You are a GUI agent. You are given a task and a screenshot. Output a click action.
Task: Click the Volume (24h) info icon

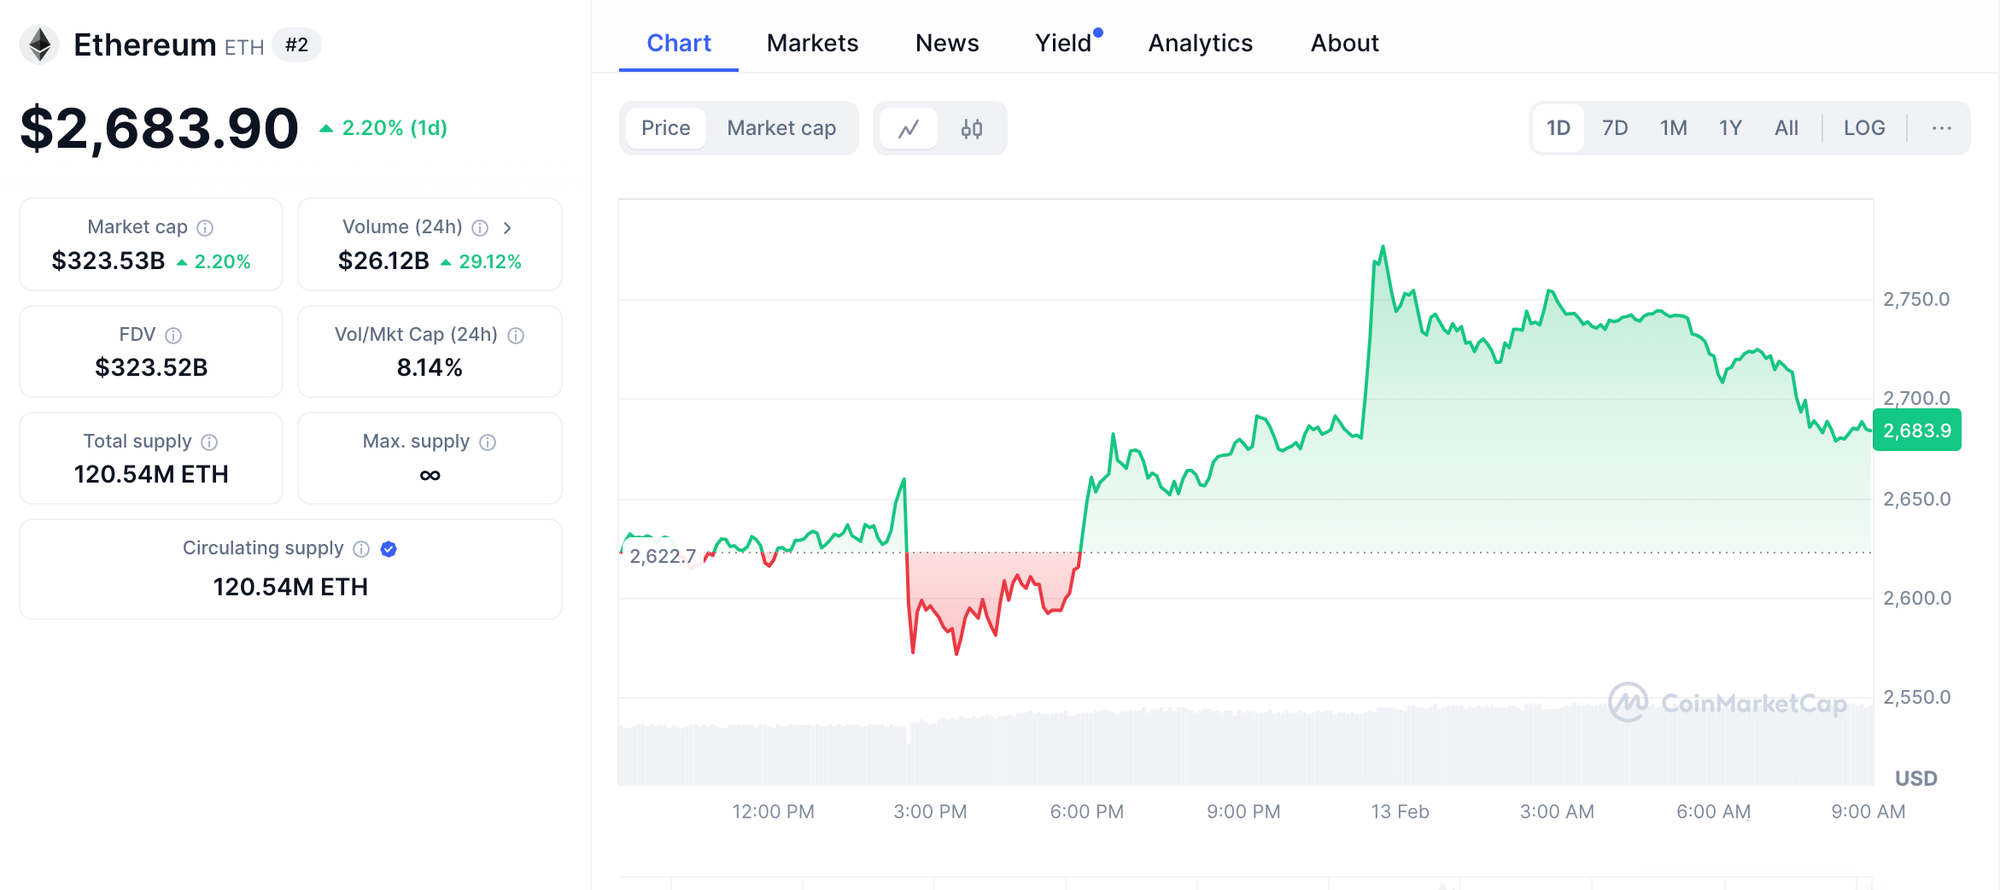[480, 228]
